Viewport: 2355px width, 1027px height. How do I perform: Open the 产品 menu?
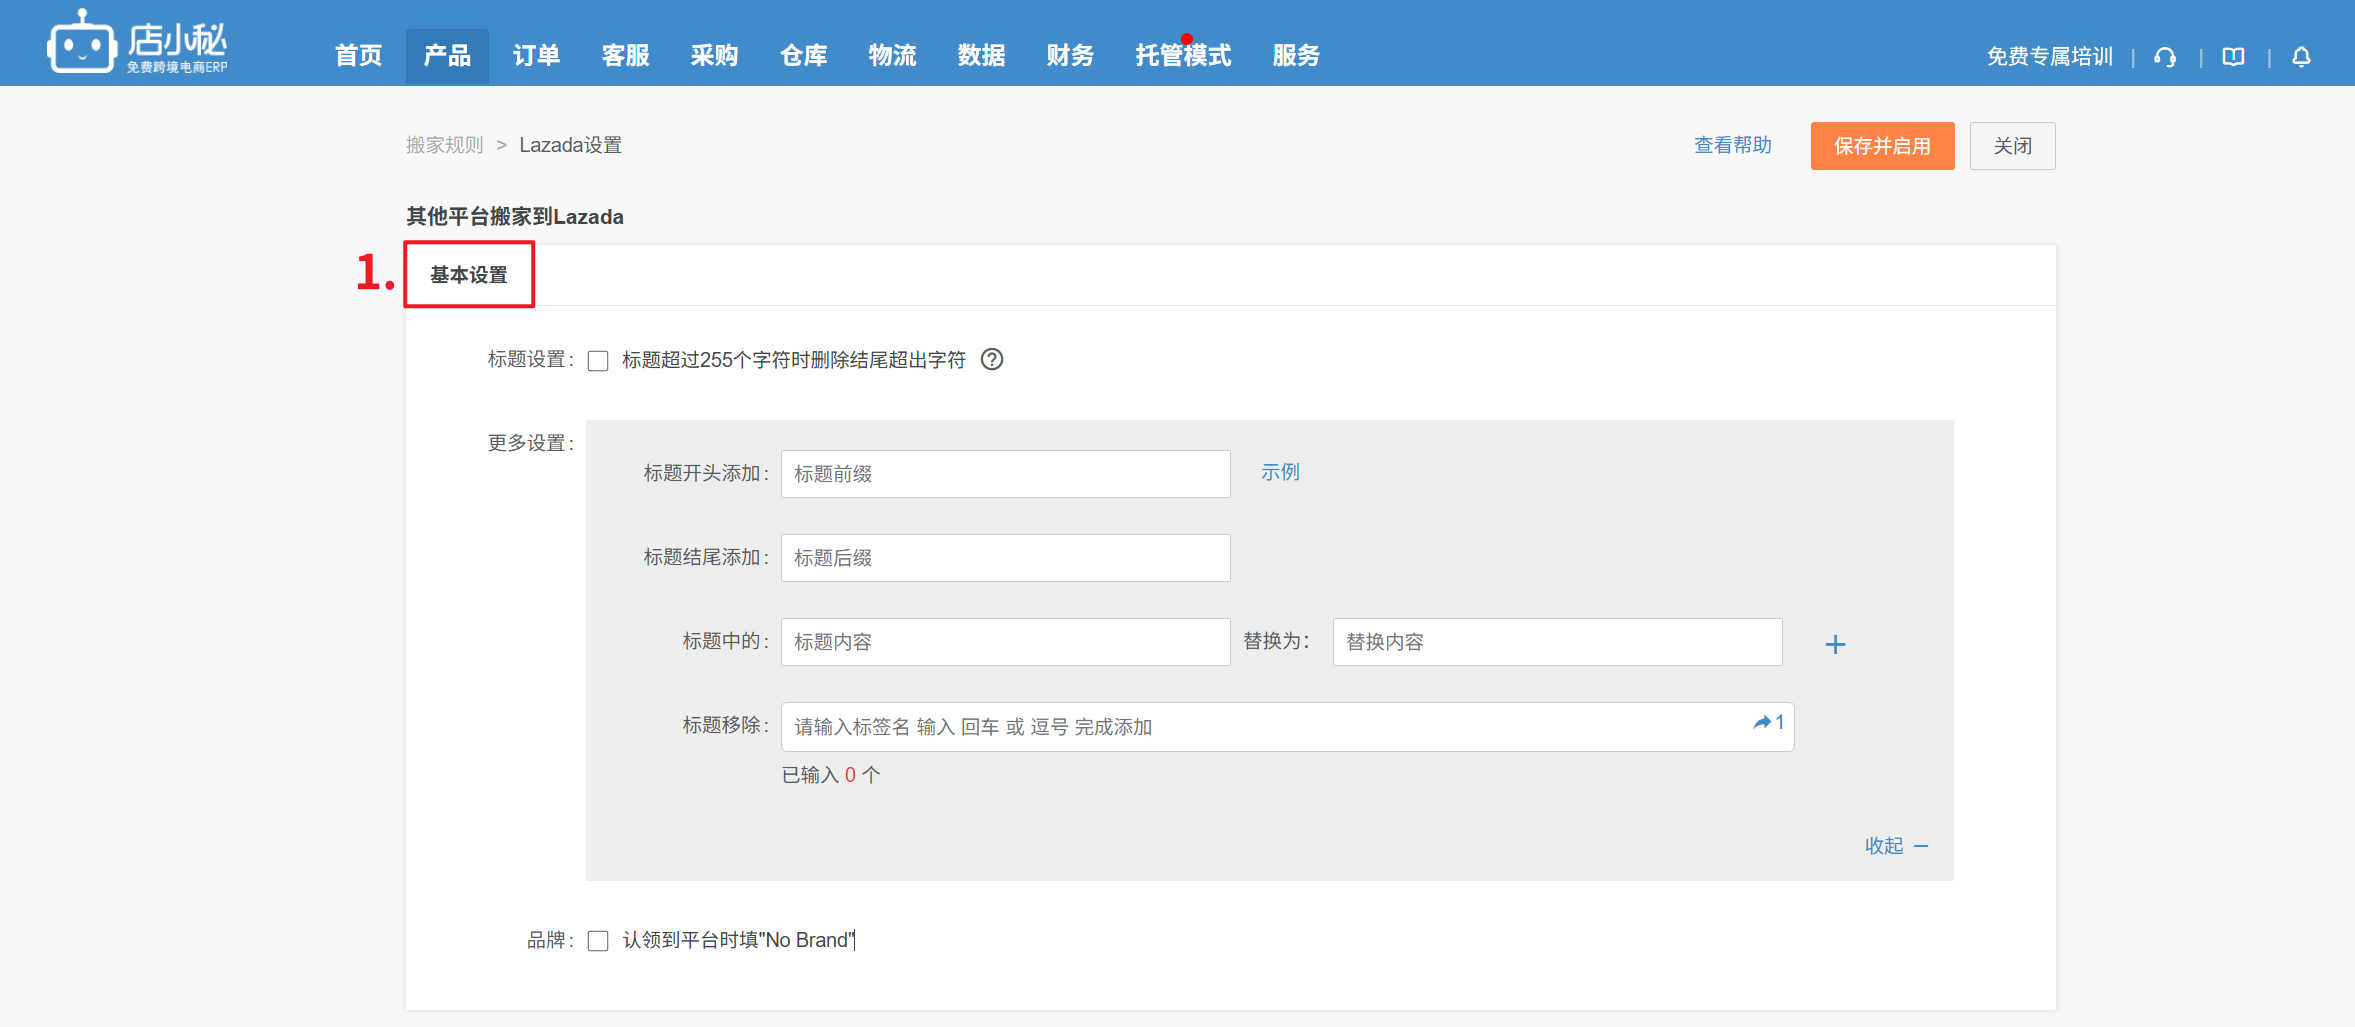447,56
